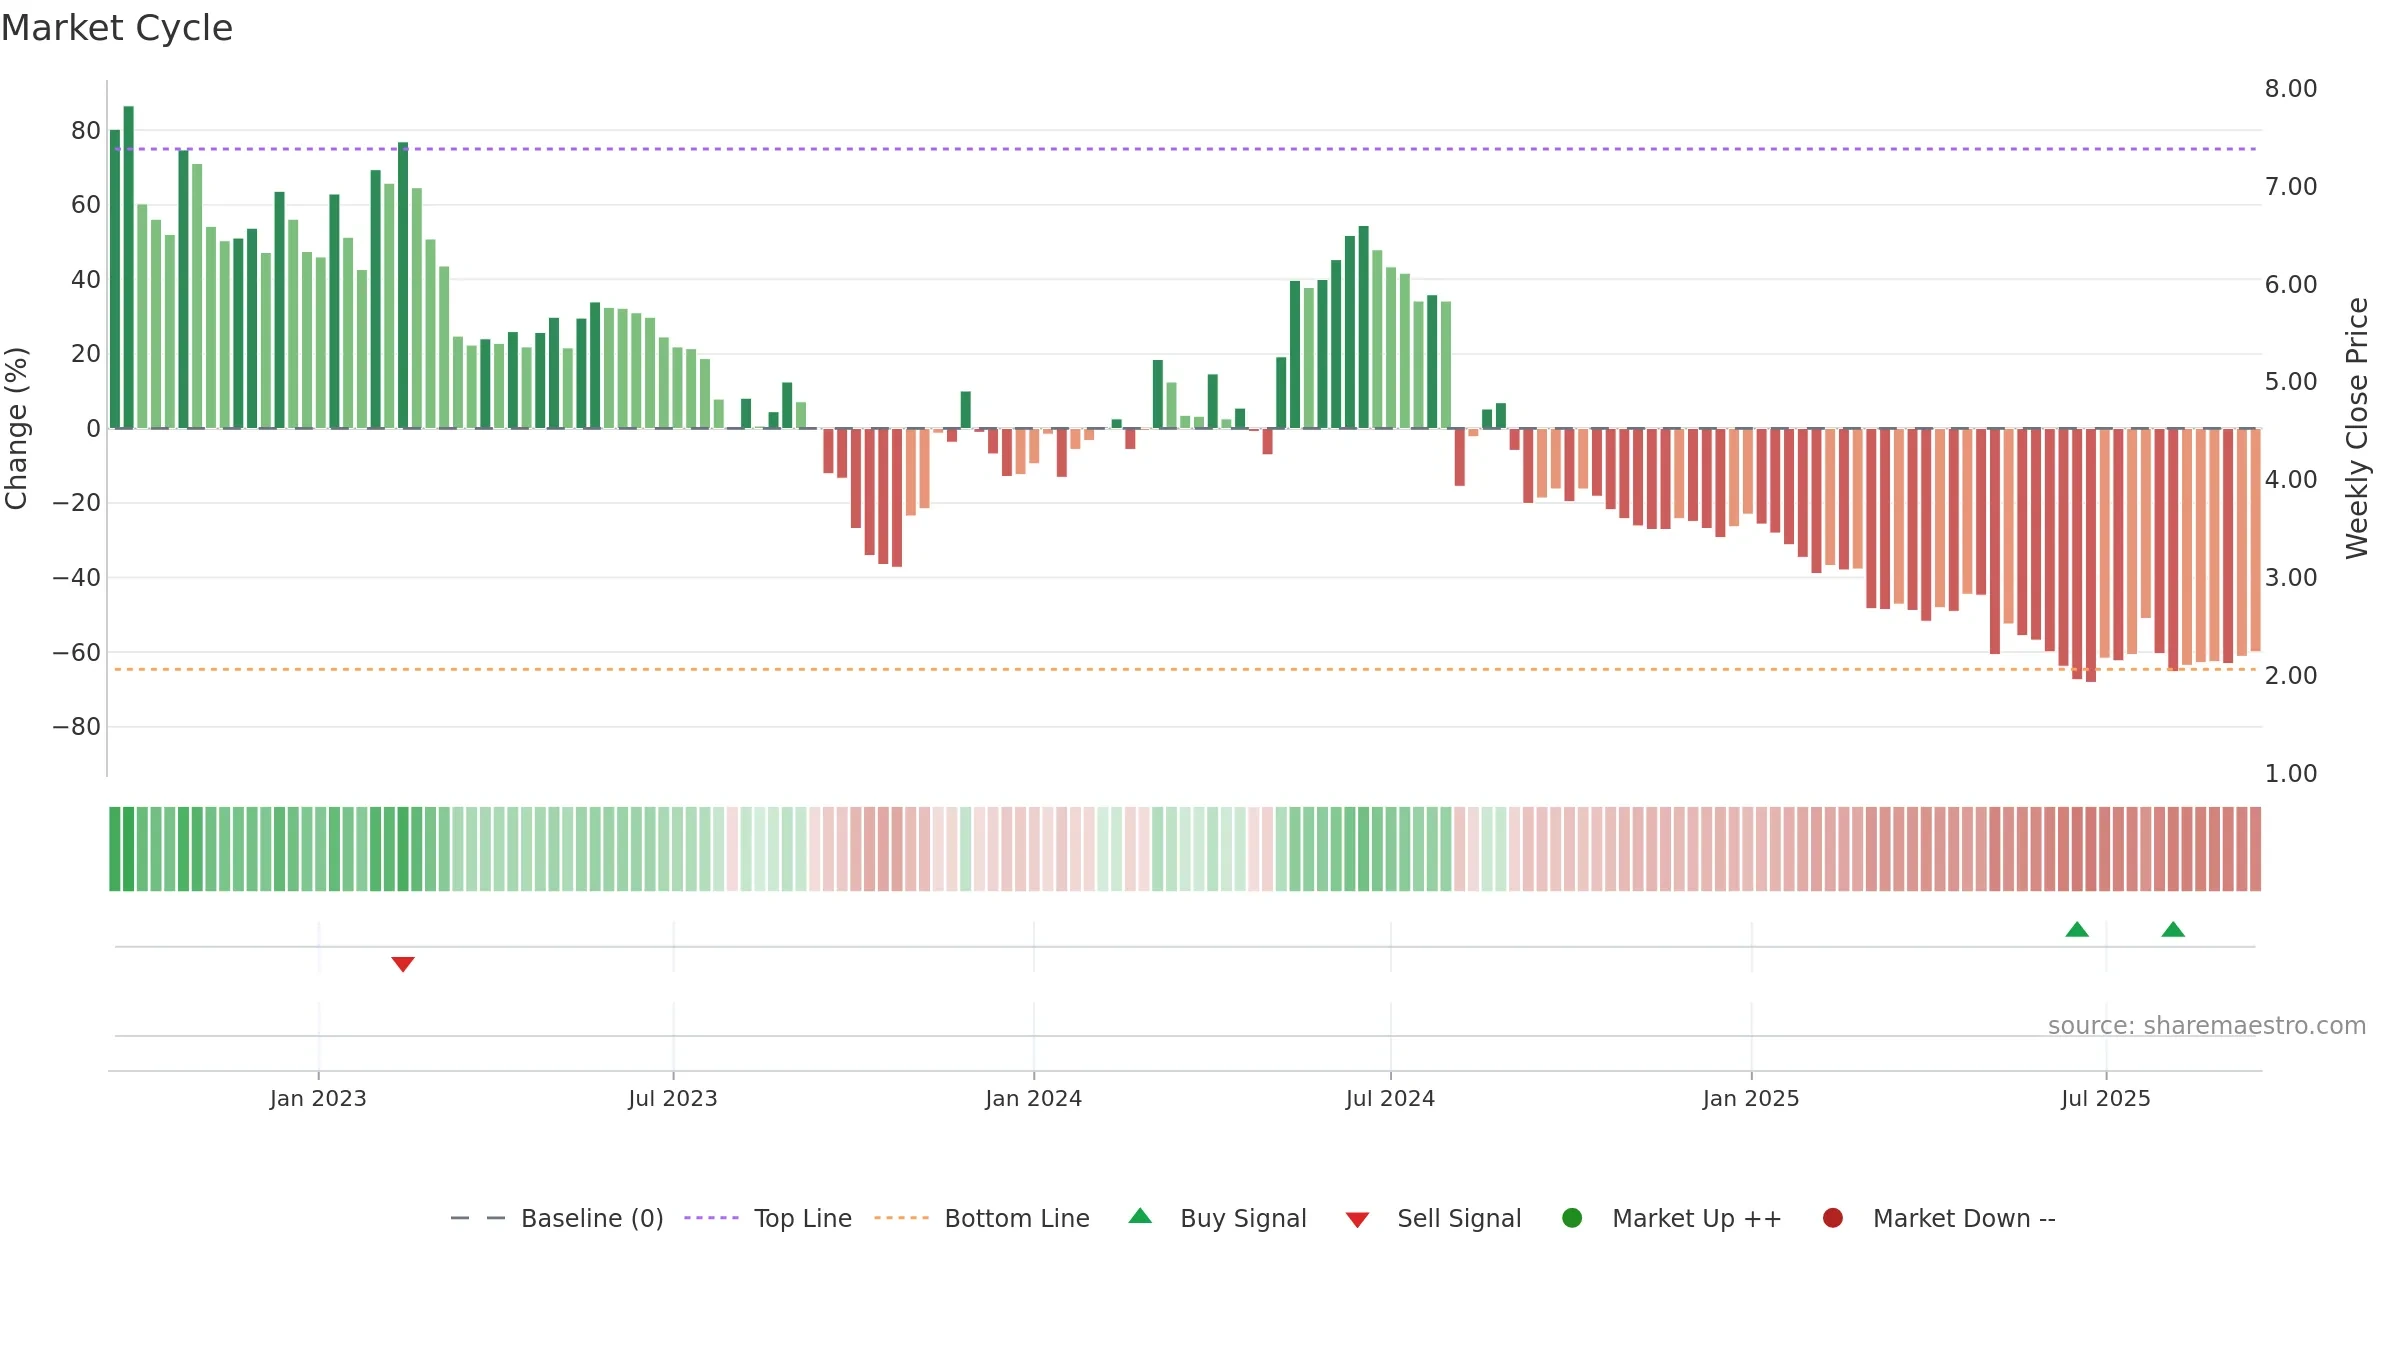Click the Jul 2025 axis label
This screenshot has width=2400, height=1350.
point(2106,1098)
